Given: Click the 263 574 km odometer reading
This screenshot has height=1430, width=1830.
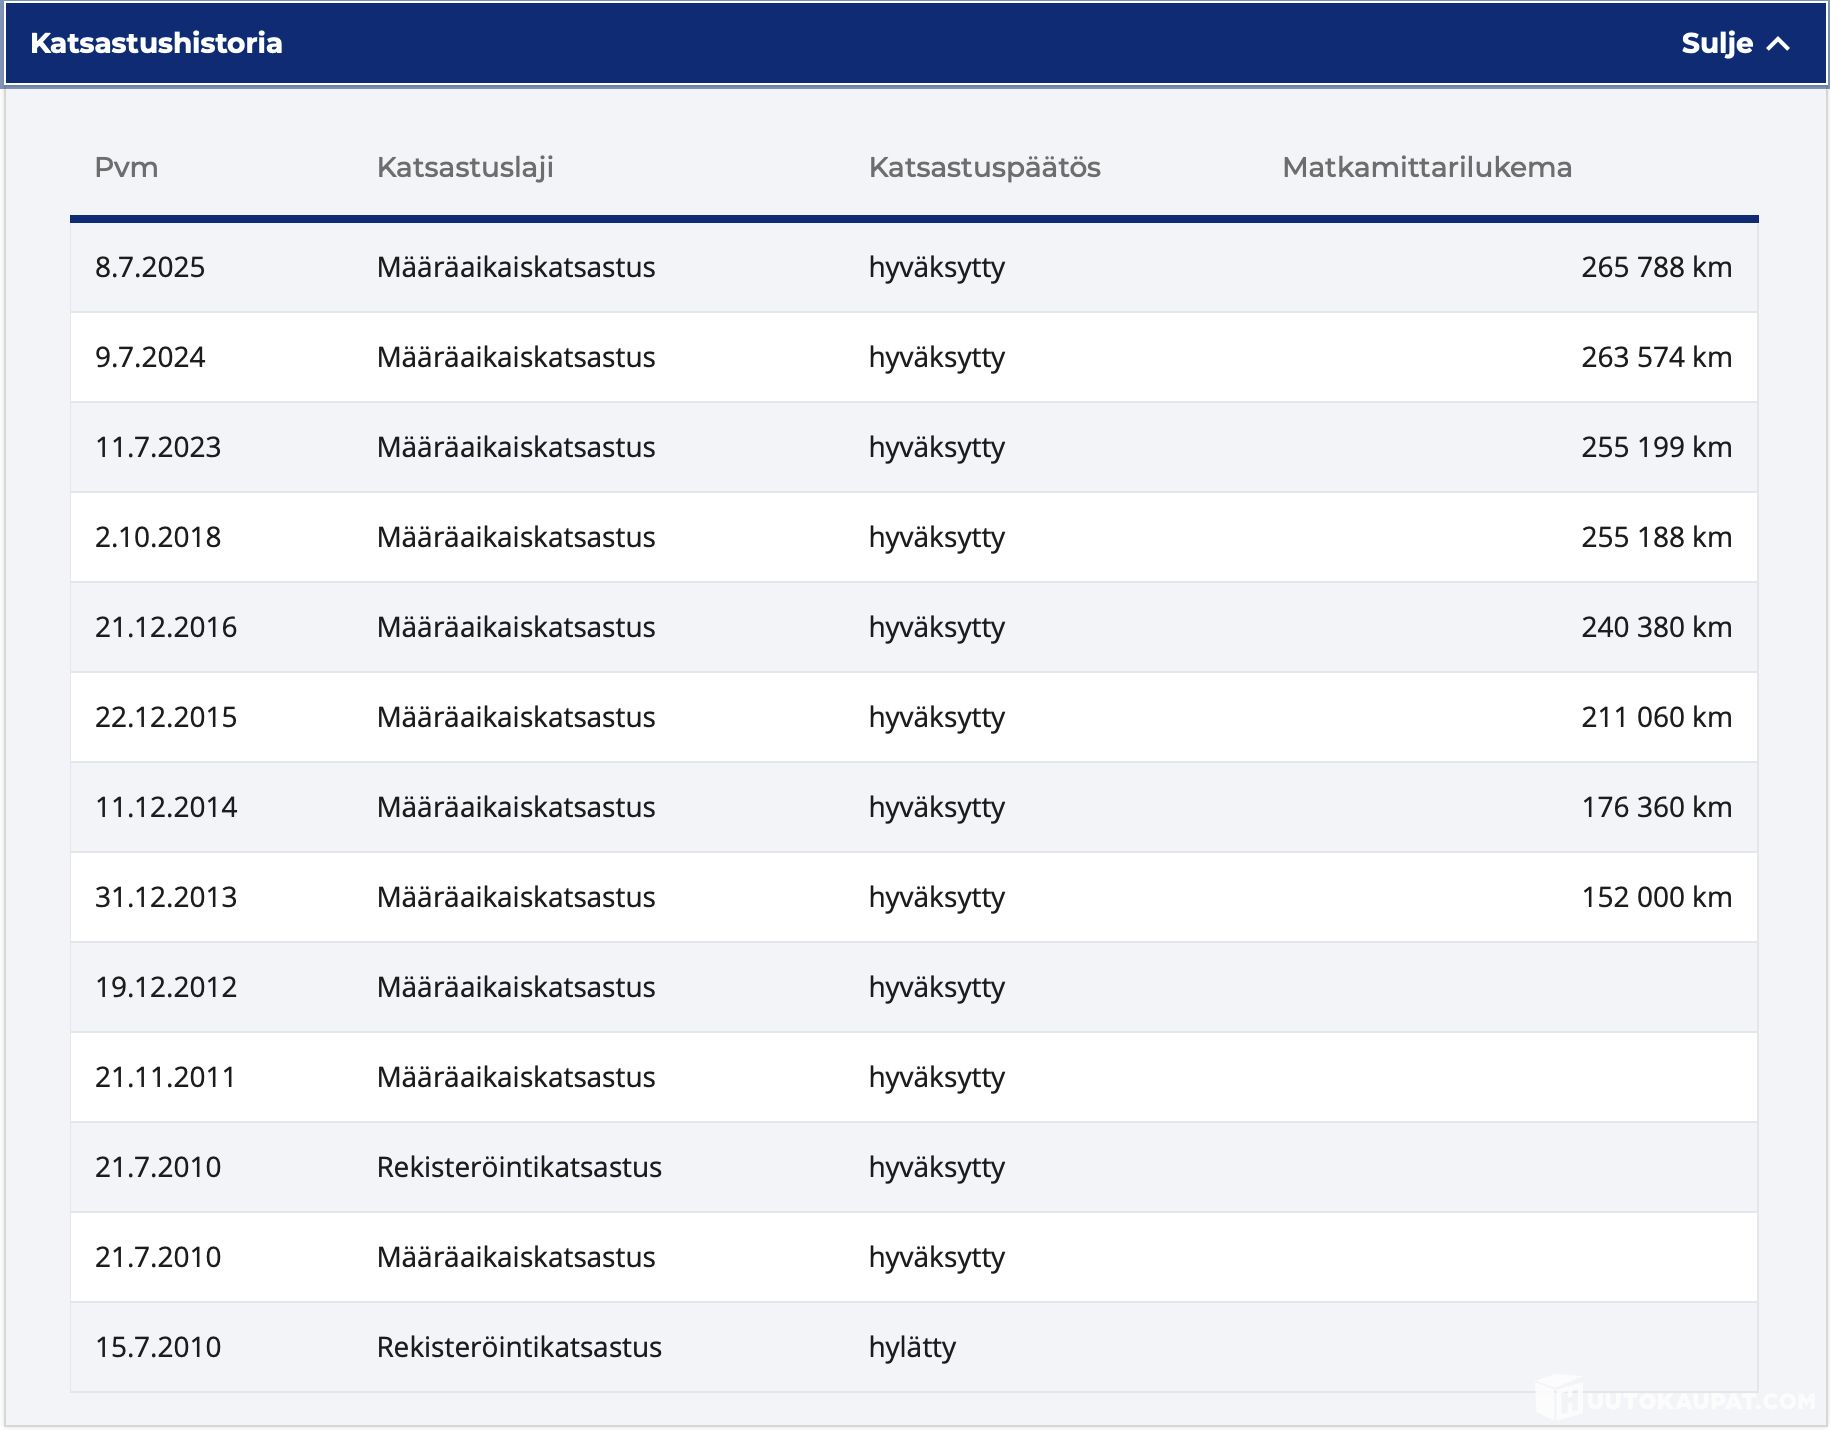Looking at the screenshot, I should [x=1656, y=357].
